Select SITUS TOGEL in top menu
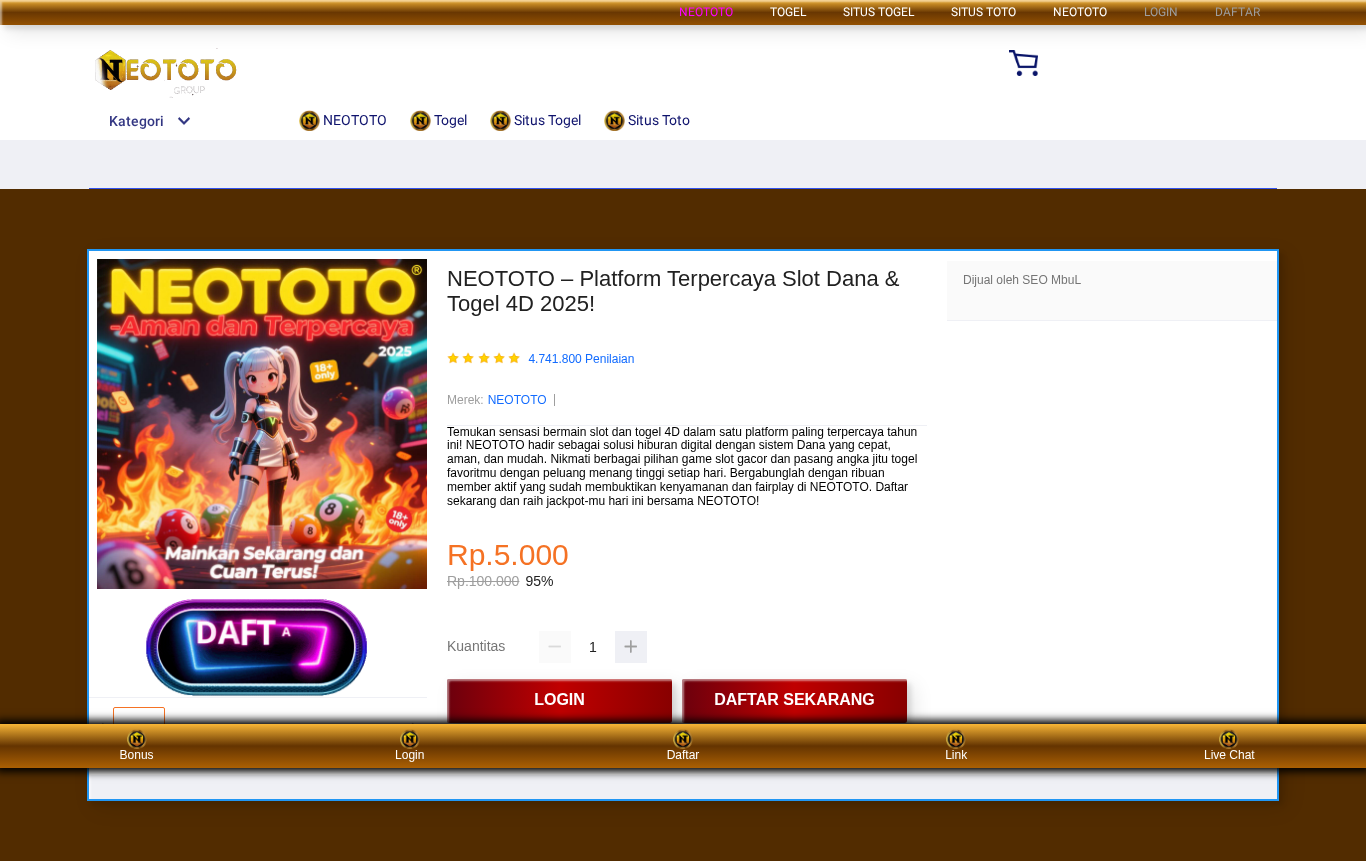The height and width of the screenshot is (861, 1366). pyautogui.click(x=878, y=12)
